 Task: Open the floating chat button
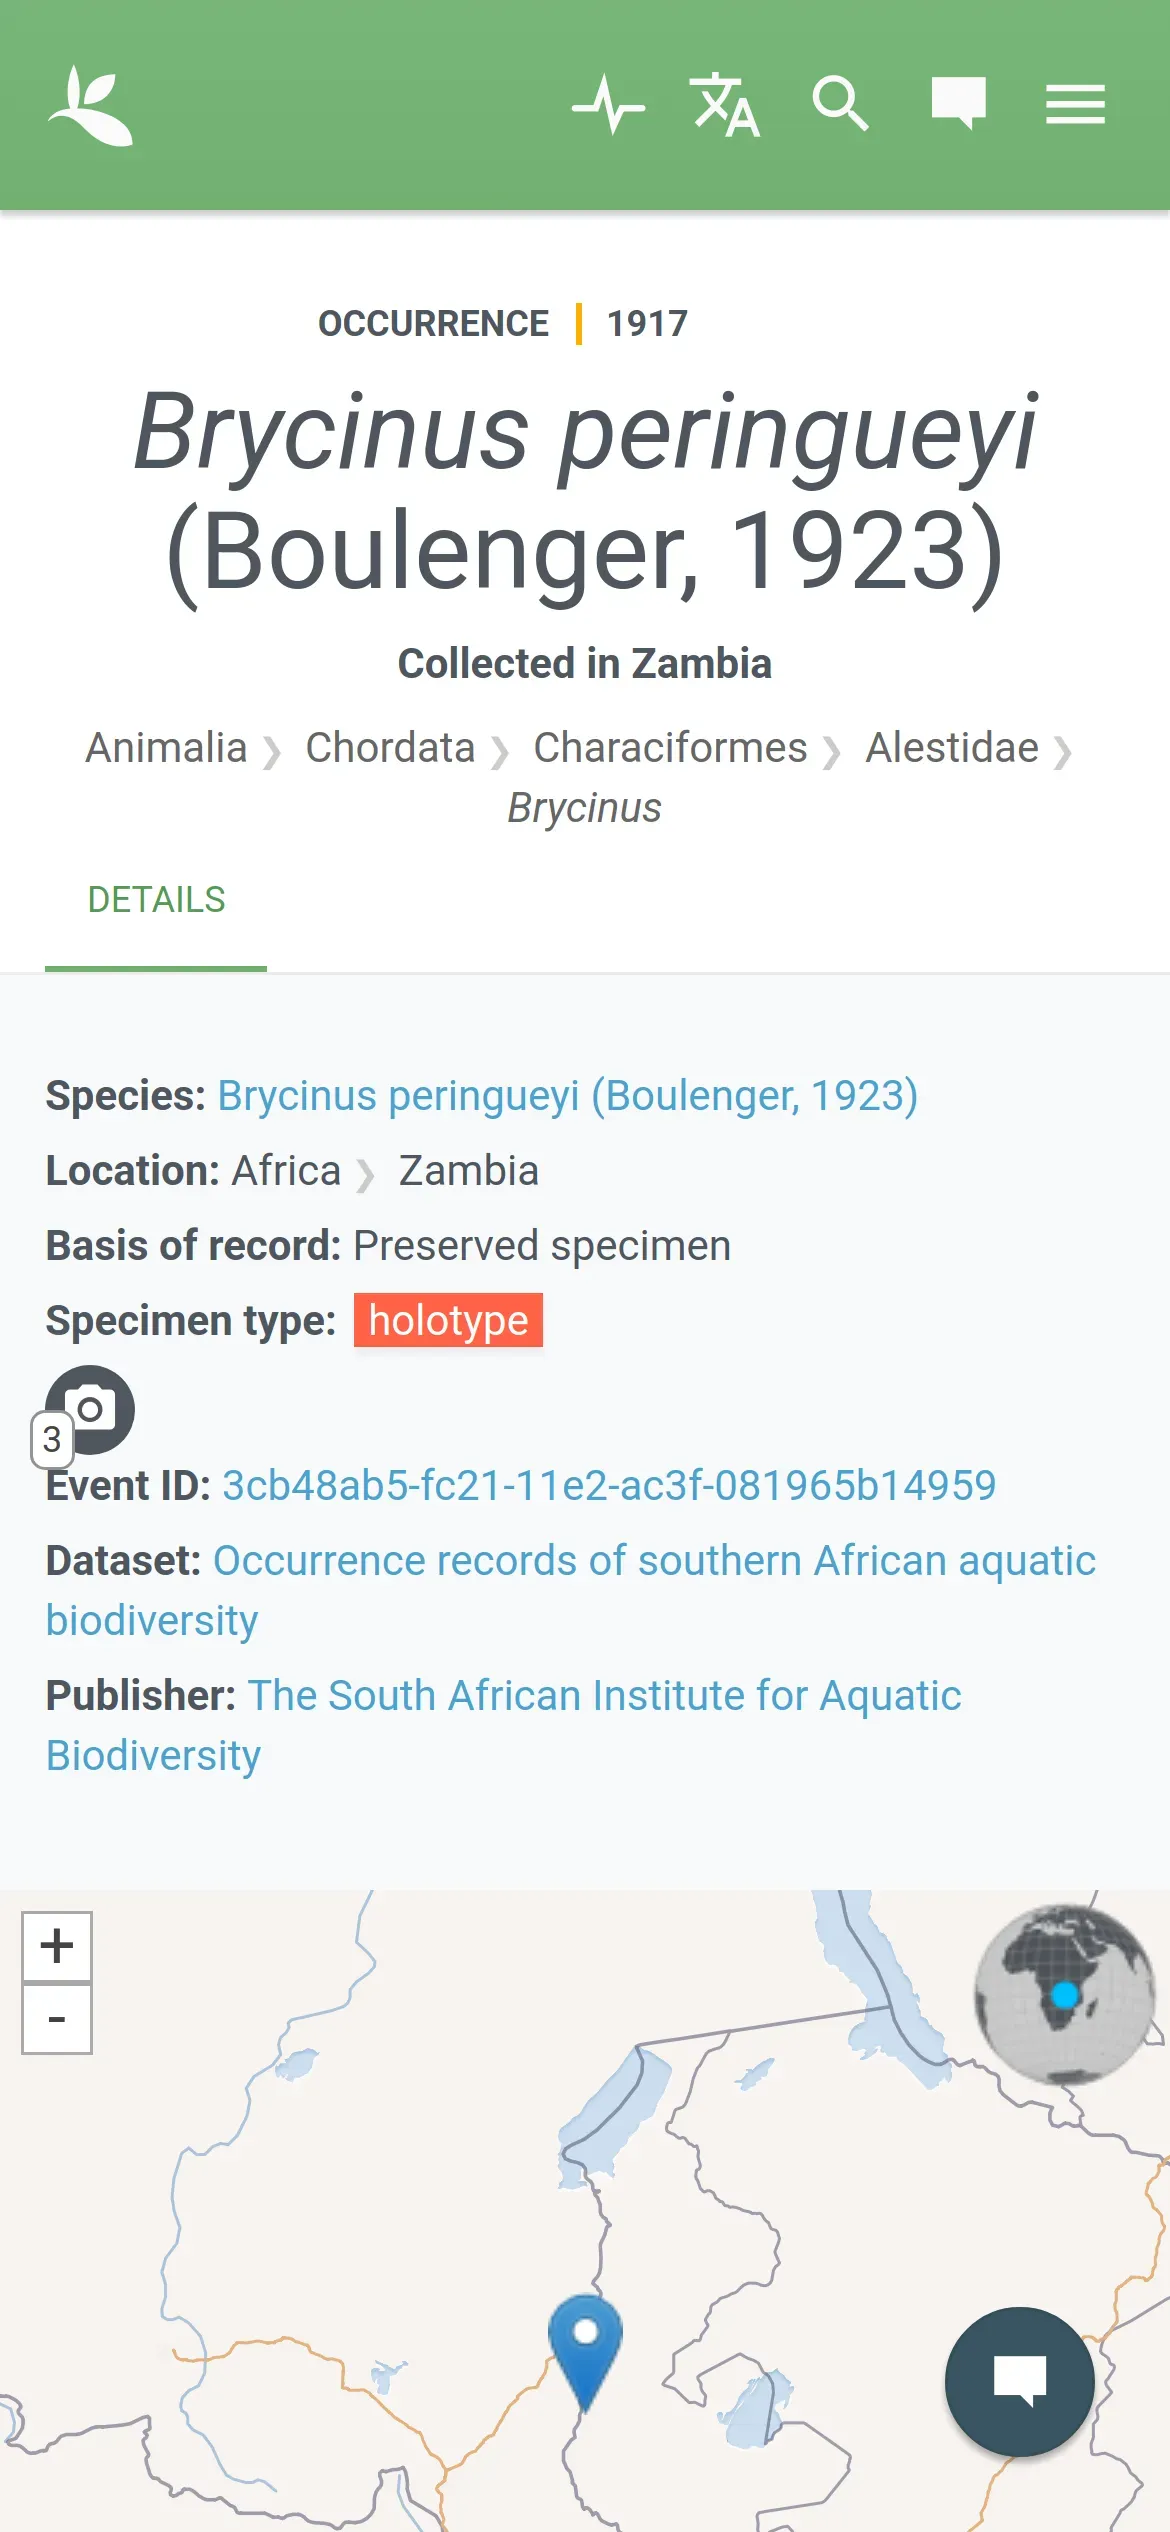(x=1019, y=2381)
